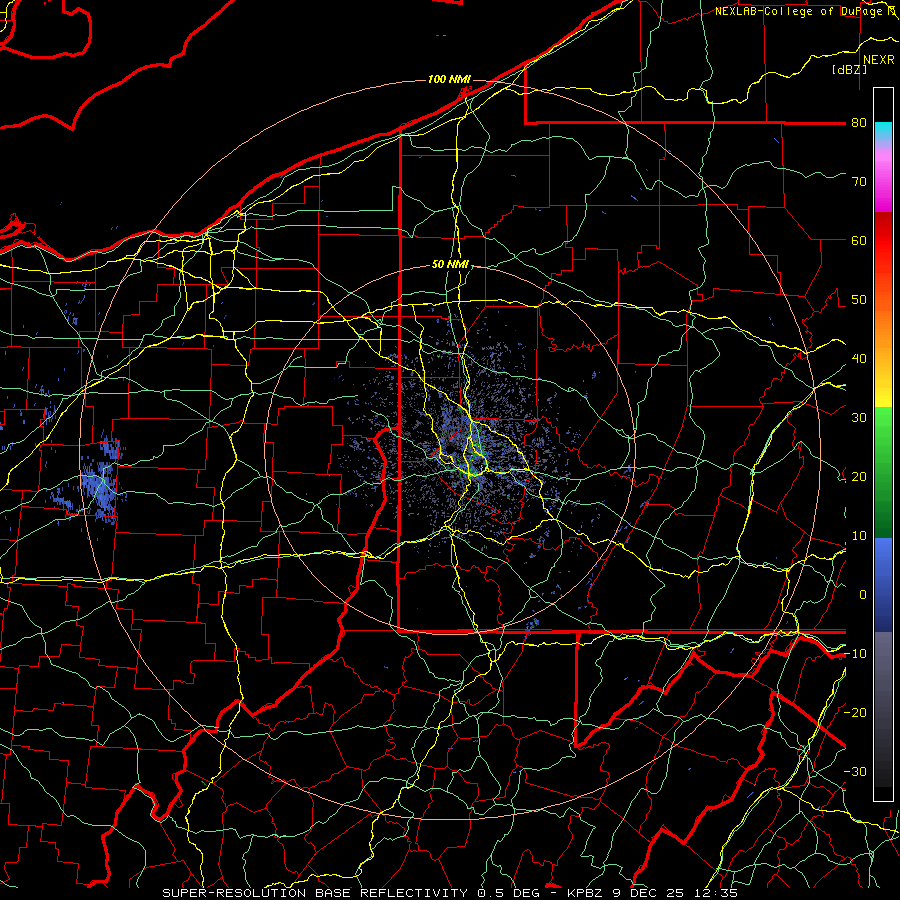Click the 50 NMI range ring label
This screenshot has height=900, width=900.
(x=451, y=265)
